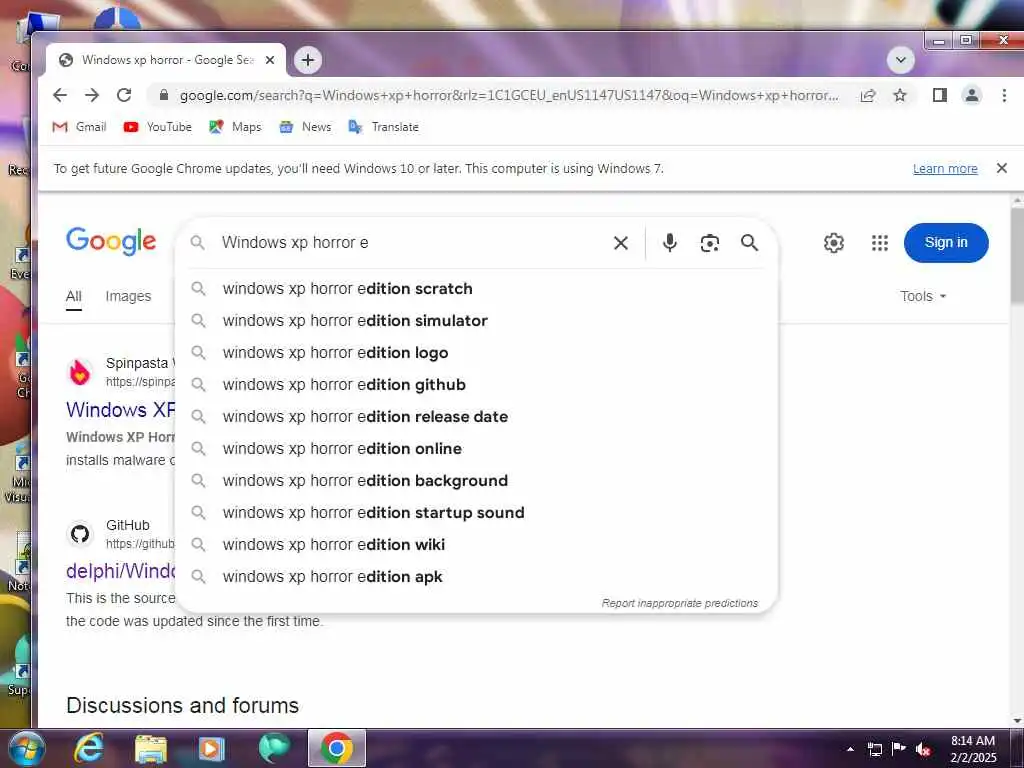Click the padlock site info icon

(x=164, y=95)
